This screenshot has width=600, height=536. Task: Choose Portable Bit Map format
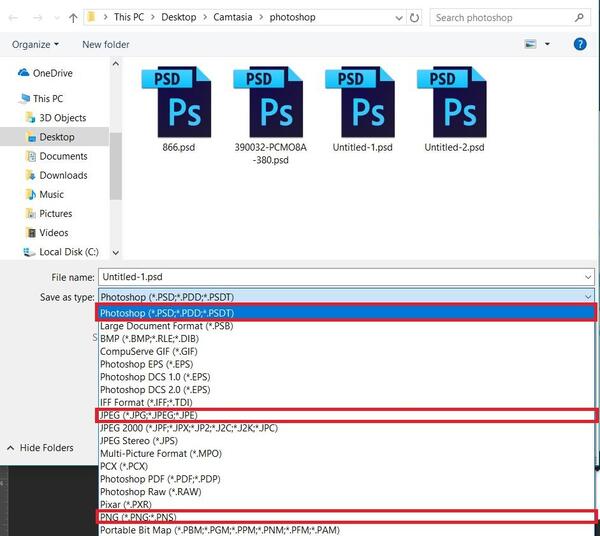(346, 530)
